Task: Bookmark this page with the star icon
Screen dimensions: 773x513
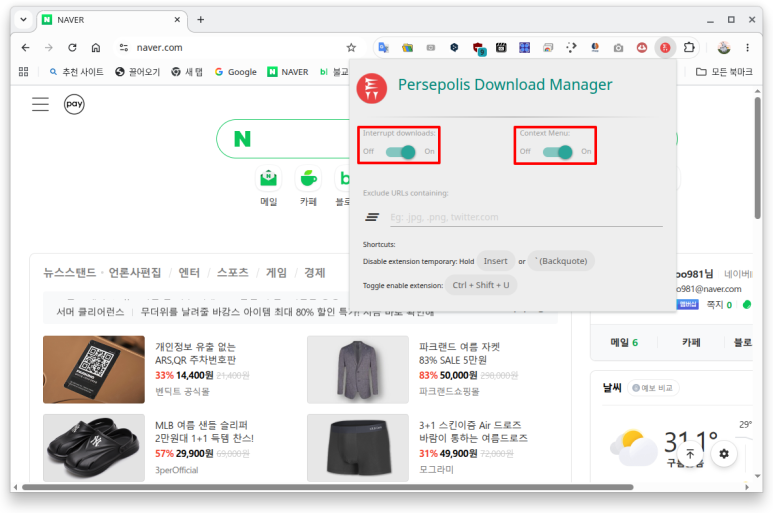Action: click(351, 48)
